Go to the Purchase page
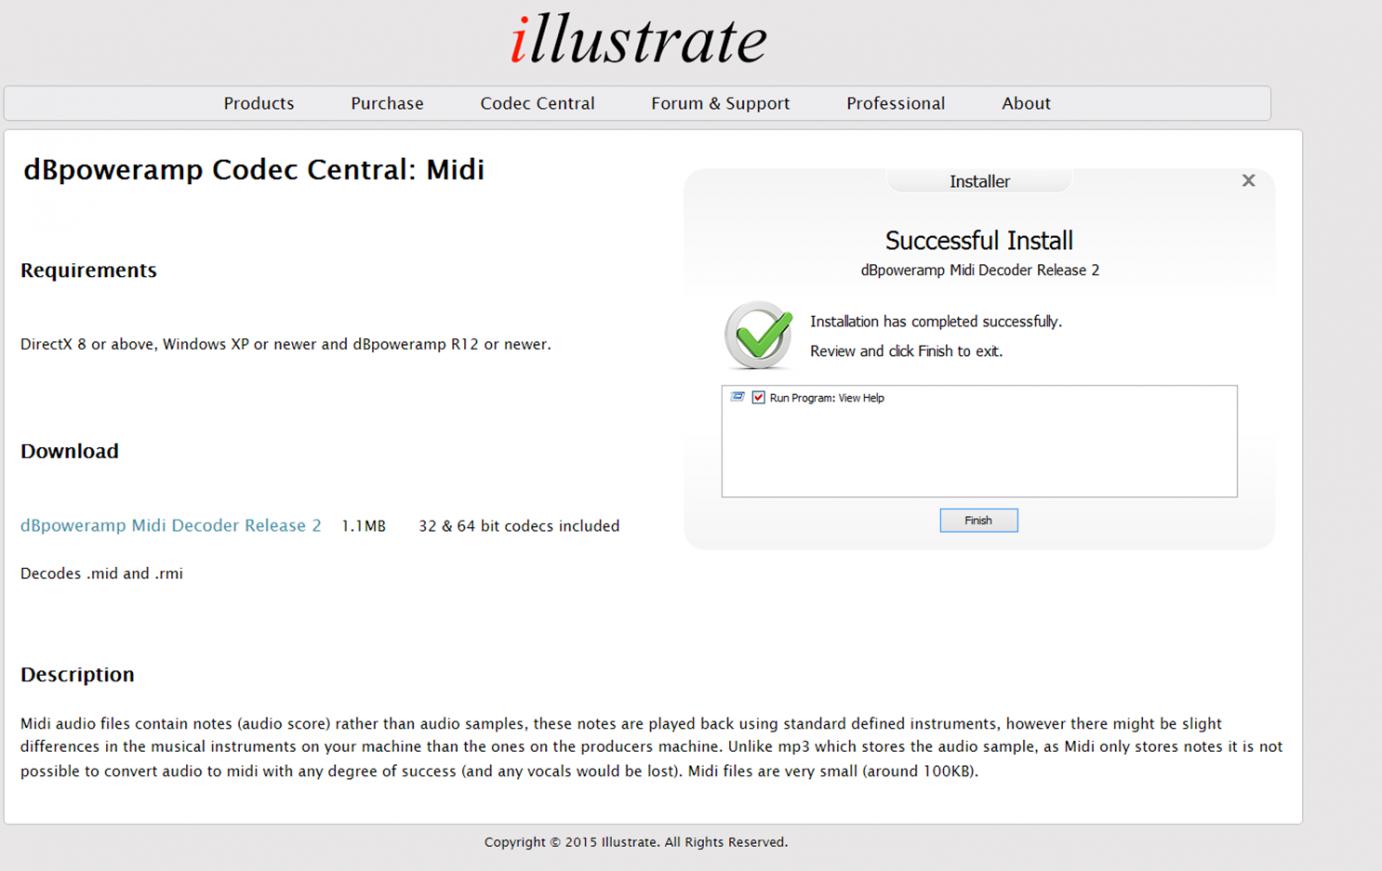Viewport: 1382px width, 871px height. [387, 103]
